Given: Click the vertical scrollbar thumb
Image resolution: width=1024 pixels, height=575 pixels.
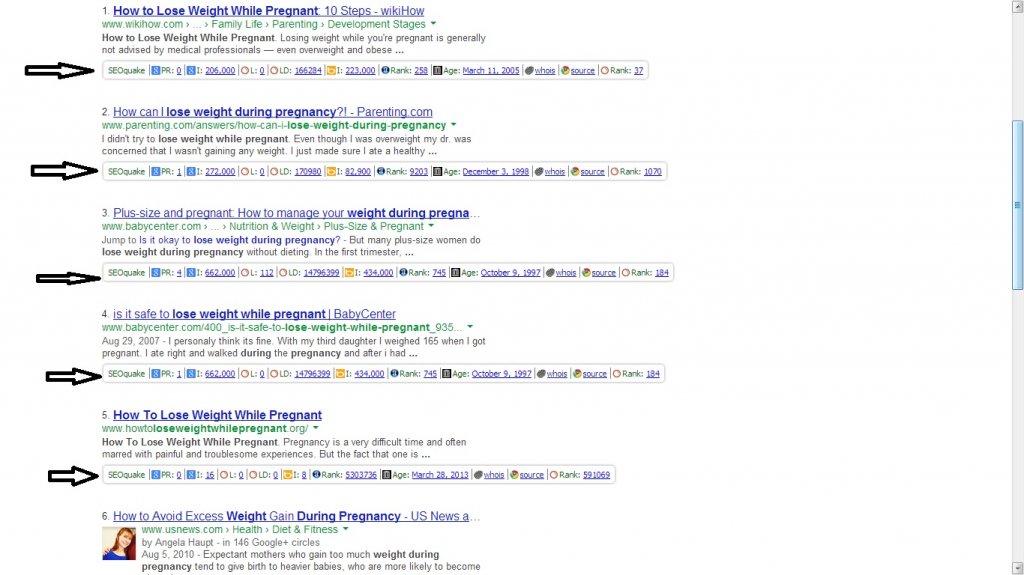Looking at the screenshot, I should click(1017, 205).
